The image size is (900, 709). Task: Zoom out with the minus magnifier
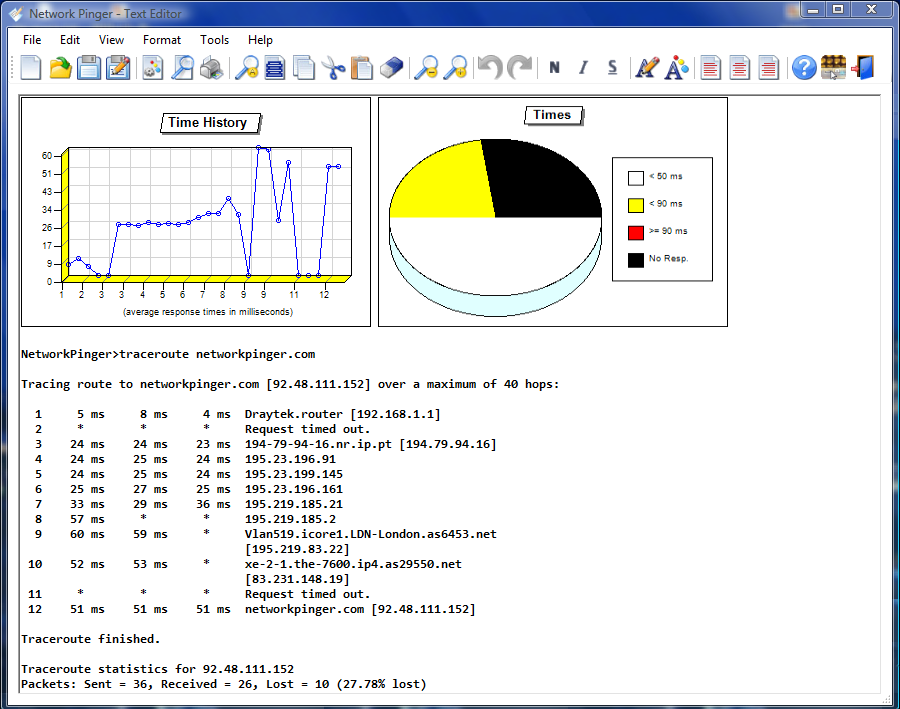(426, 68)
